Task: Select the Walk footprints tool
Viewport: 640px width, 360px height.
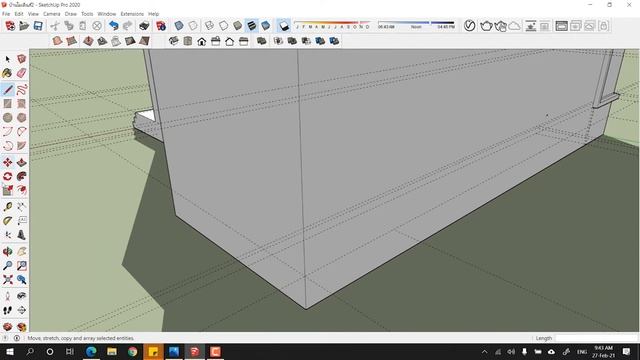Action: pyautogui.click(x=8, y=311)
